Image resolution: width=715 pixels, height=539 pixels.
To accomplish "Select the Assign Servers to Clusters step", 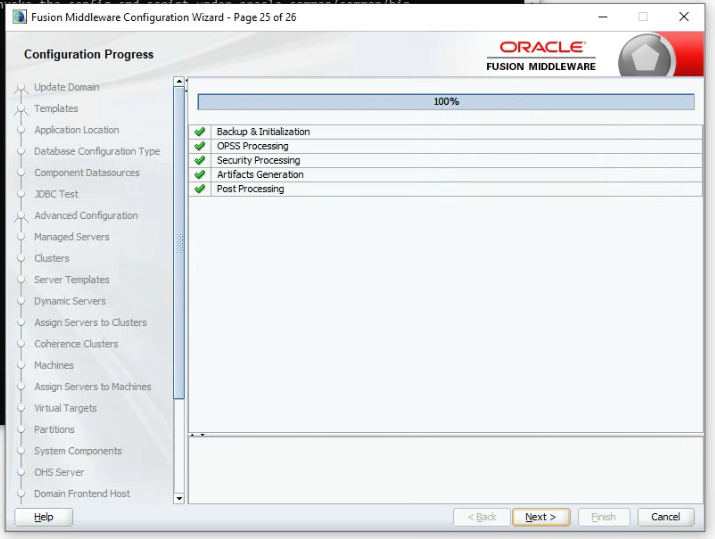I will [x=90, y=323].
